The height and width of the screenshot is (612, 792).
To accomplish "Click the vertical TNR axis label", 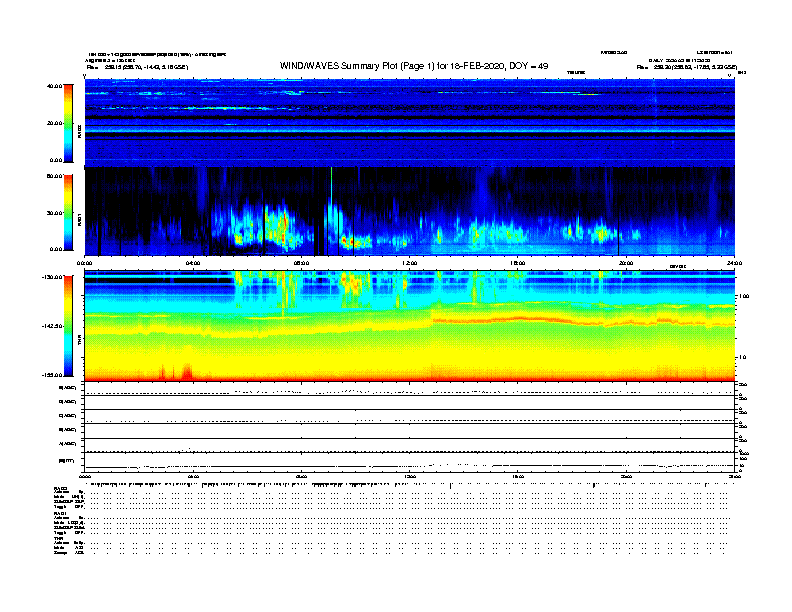I will (x=80, y=341).
